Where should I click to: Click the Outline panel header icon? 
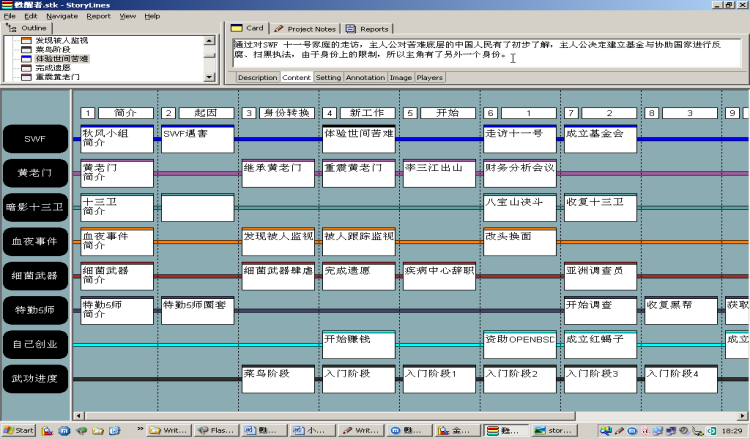[13, 28]
